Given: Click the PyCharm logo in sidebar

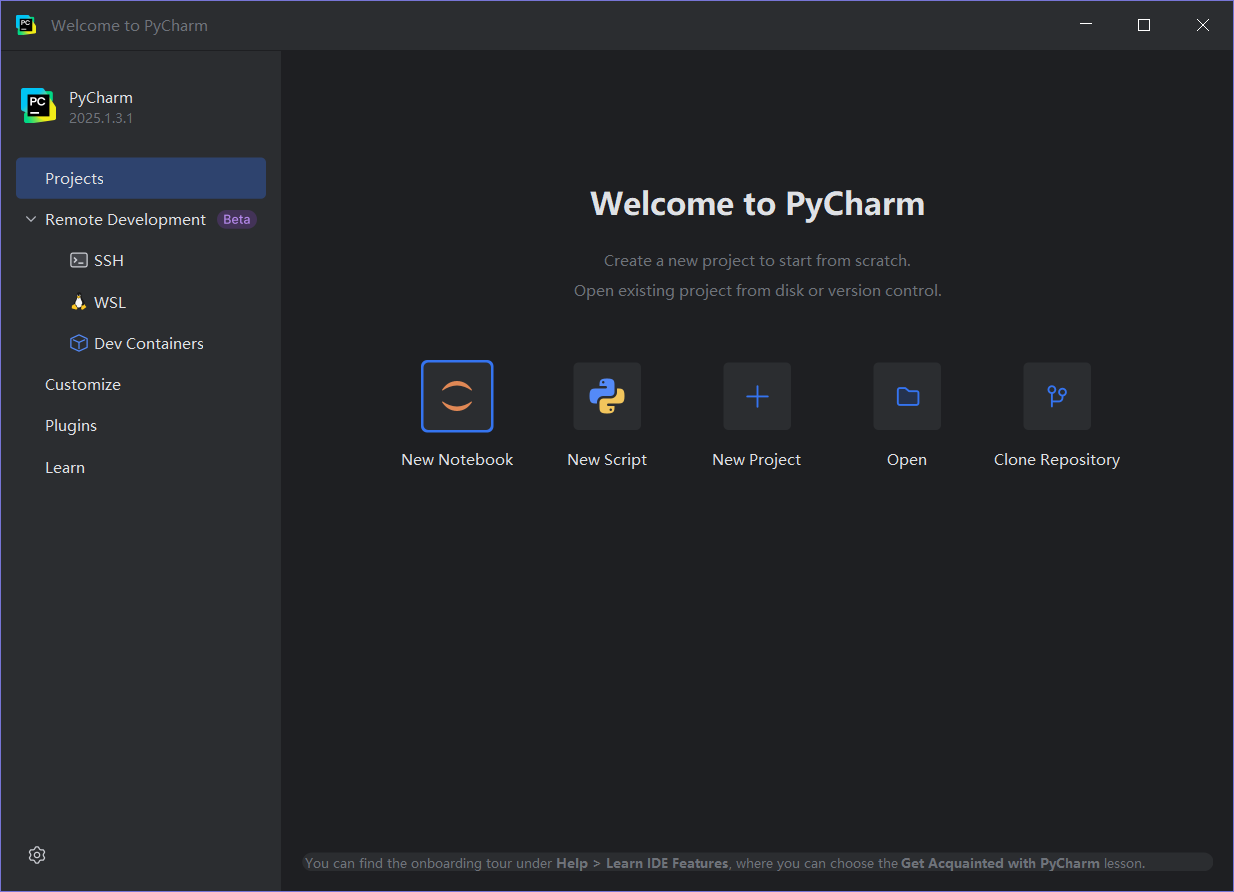Looking at the screenshot, I should 38,106.
